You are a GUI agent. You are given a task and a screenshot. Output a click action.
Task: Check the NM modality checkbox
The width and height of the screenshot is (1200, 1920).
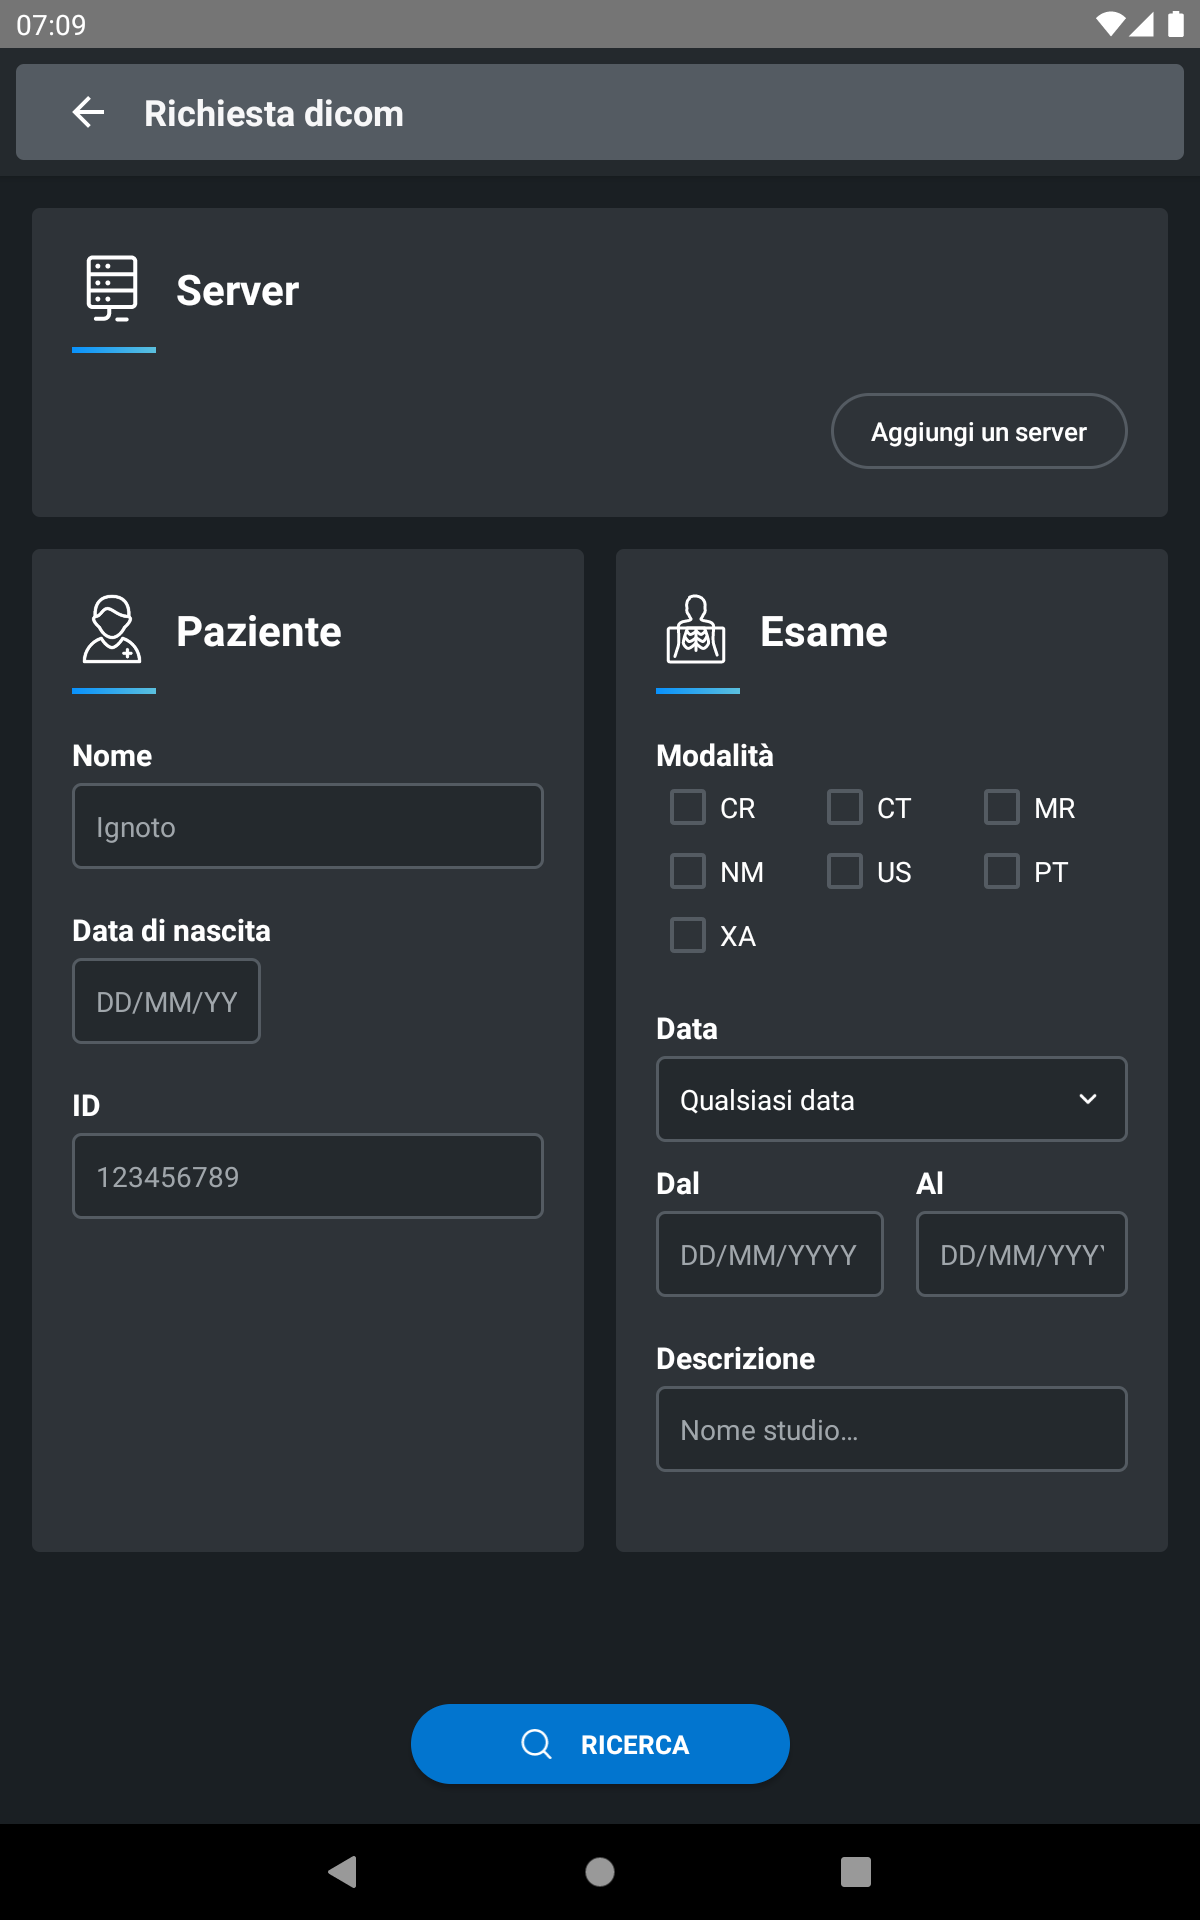688,871
